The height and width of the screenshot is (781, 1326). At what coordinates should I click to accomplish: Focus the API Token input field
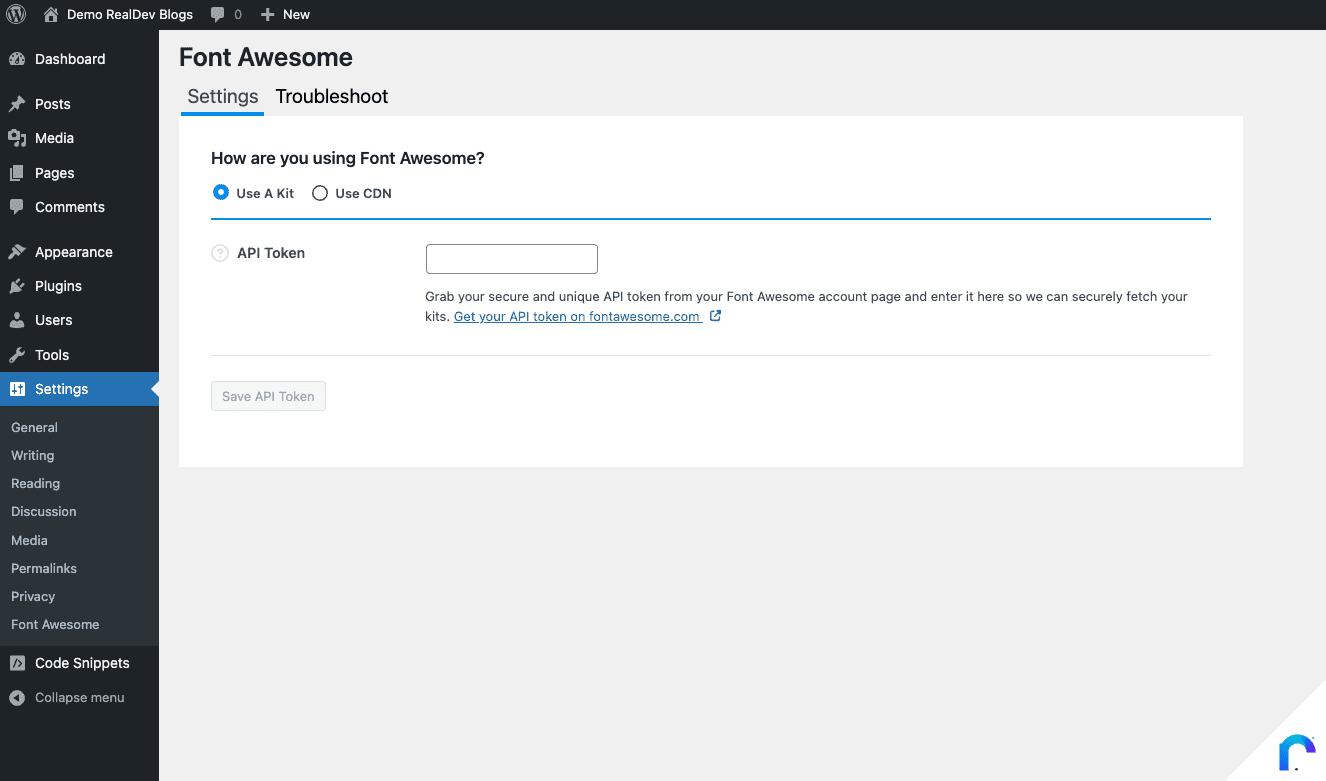pos(512,259)
